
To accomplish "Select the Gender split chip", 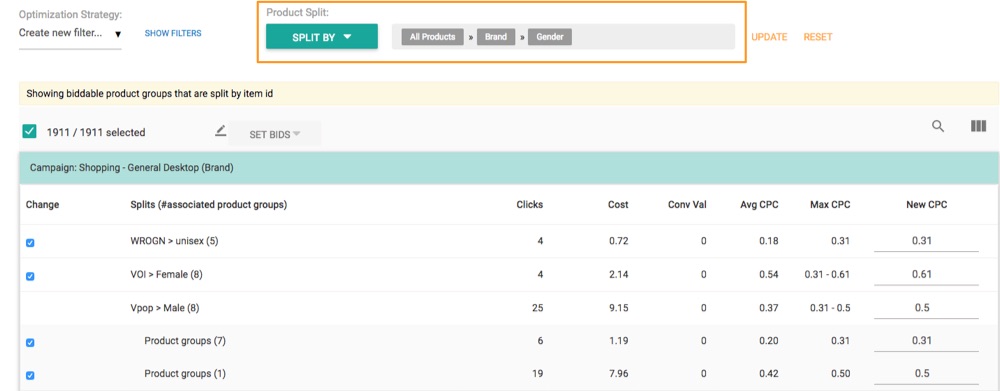I will pyautogui.click(x=550, y=37).
